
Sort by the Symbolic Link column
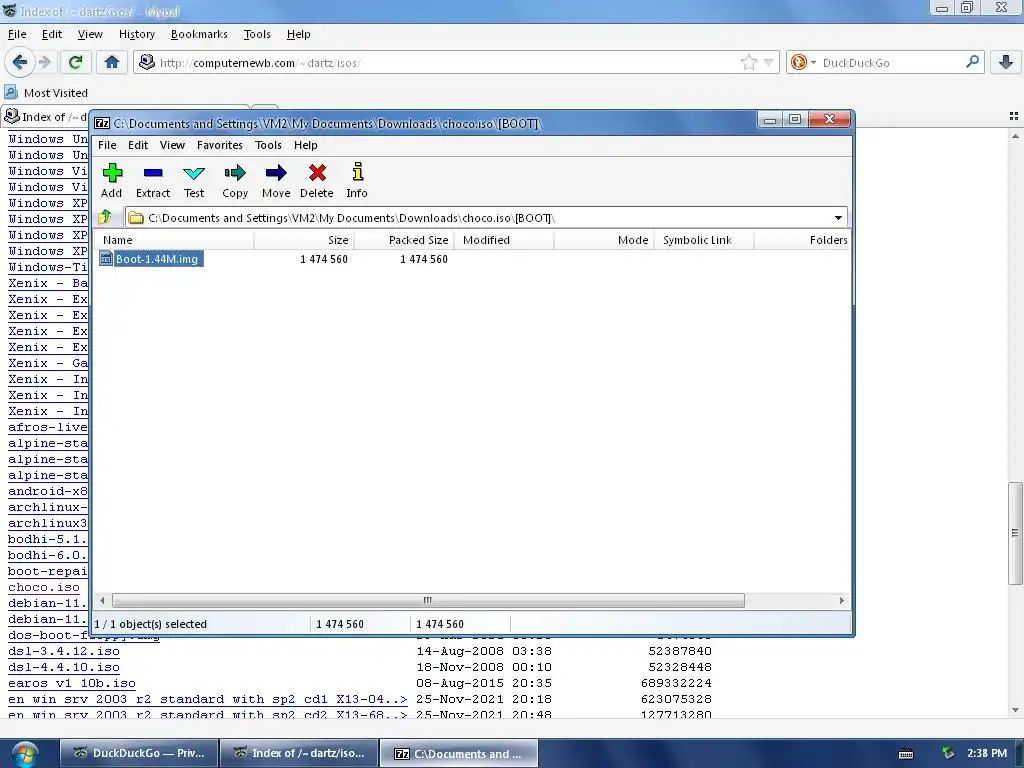704,240
